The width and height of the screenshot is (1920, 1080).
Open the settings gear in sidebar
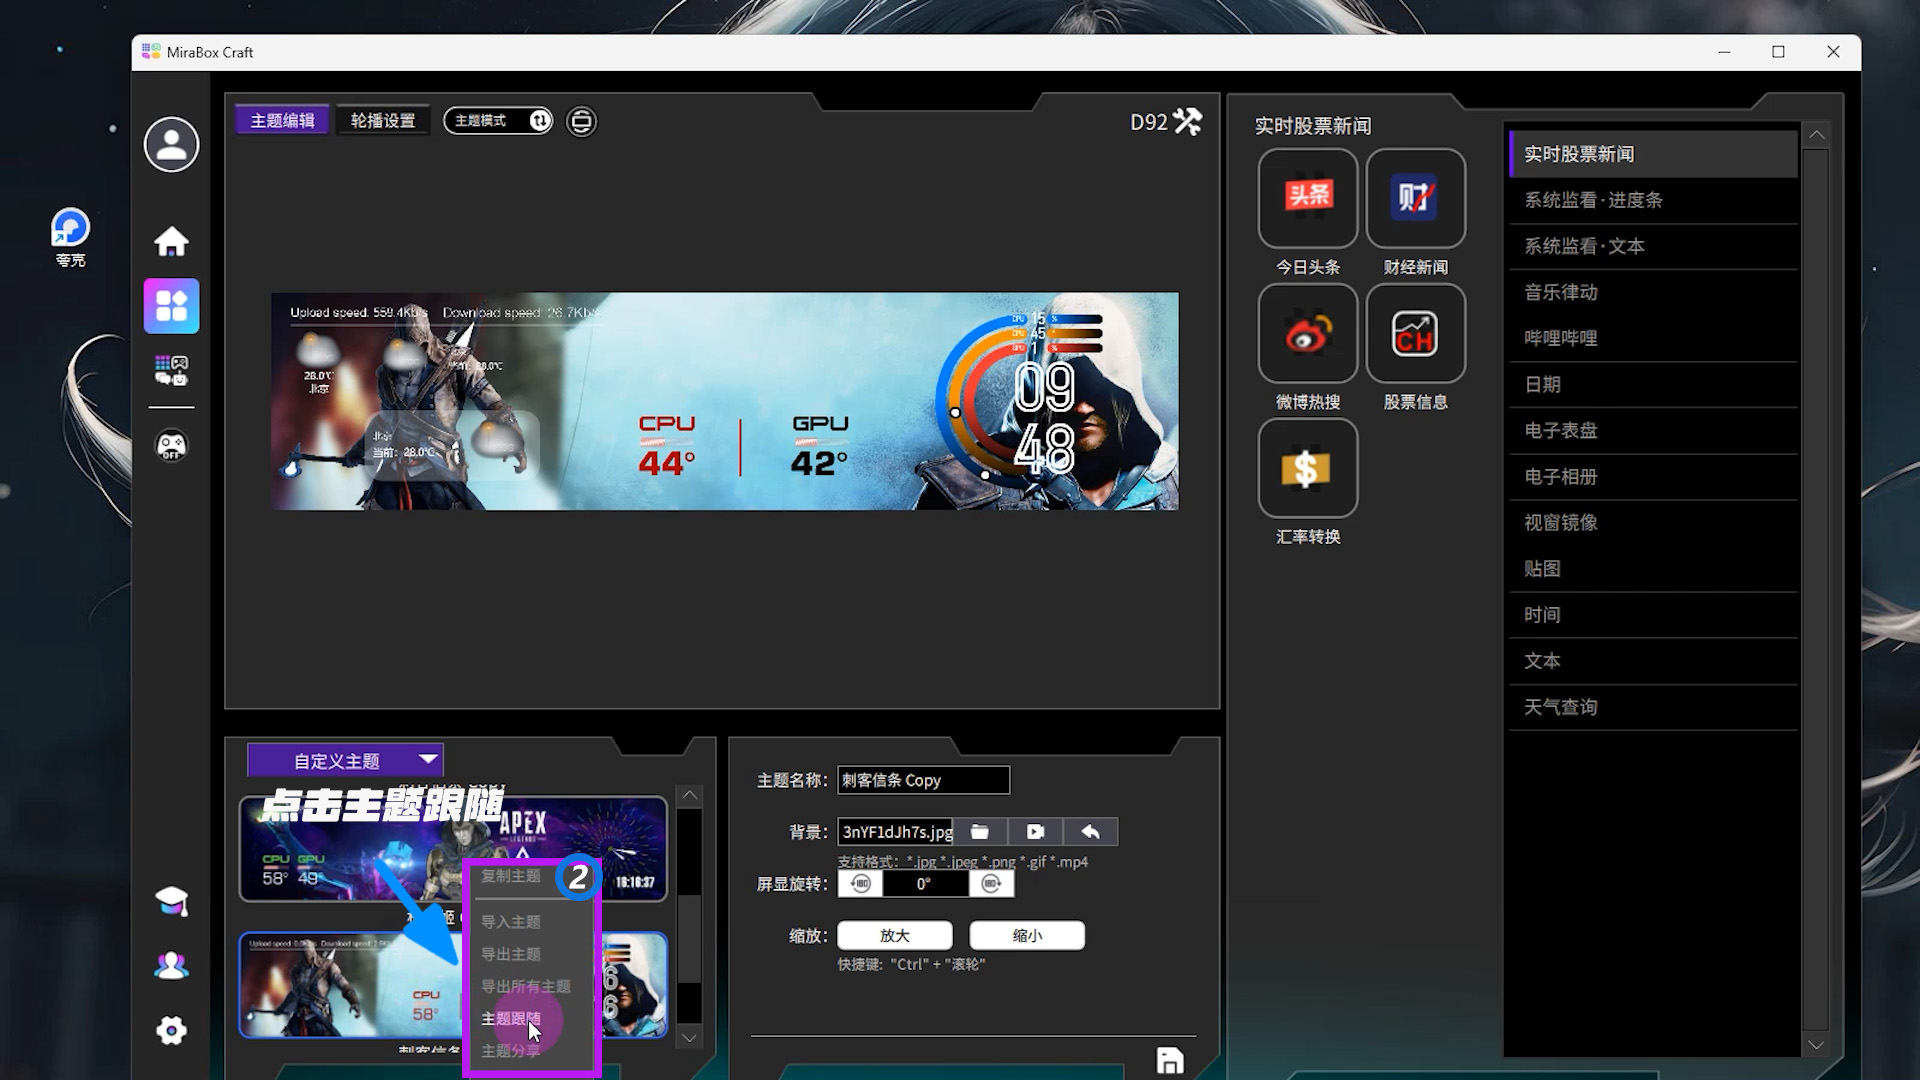pyautogui.click(x=171, y=1031)
